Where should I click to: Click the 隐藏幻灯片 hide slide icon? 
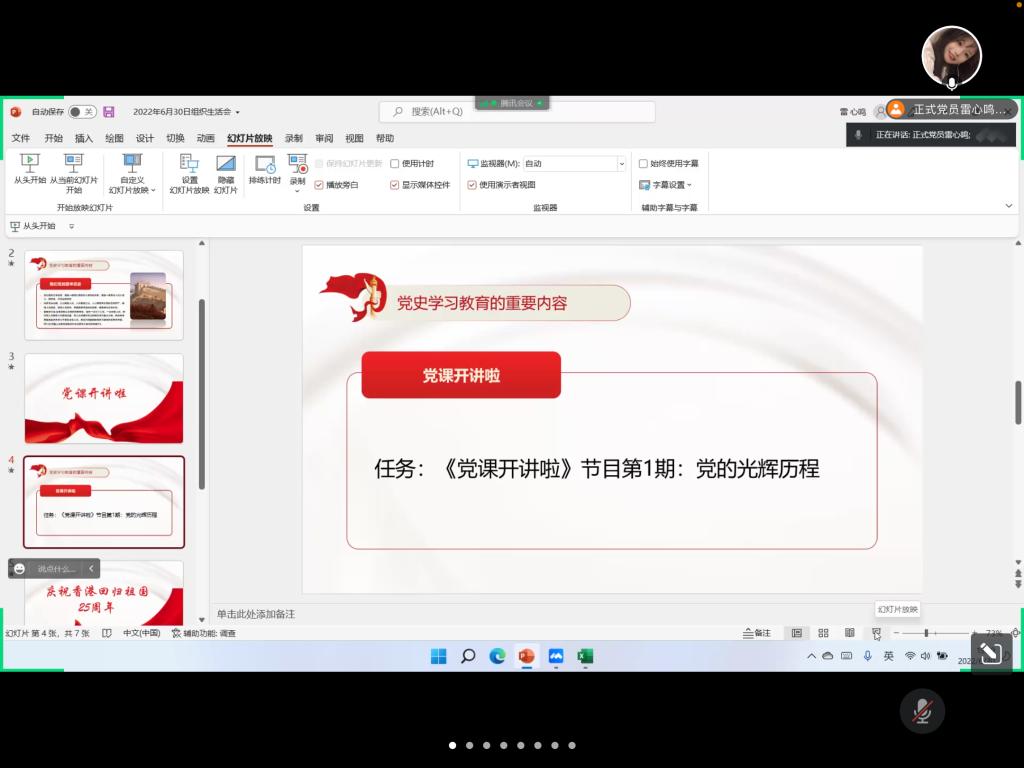tap(226, 168)
